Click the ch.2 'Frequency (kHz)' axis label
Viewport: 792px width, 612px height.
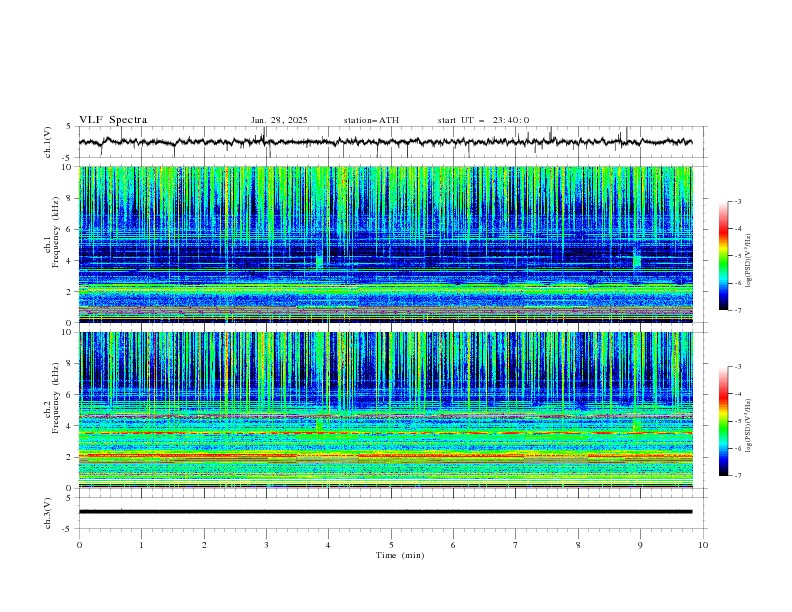point(56,398)
